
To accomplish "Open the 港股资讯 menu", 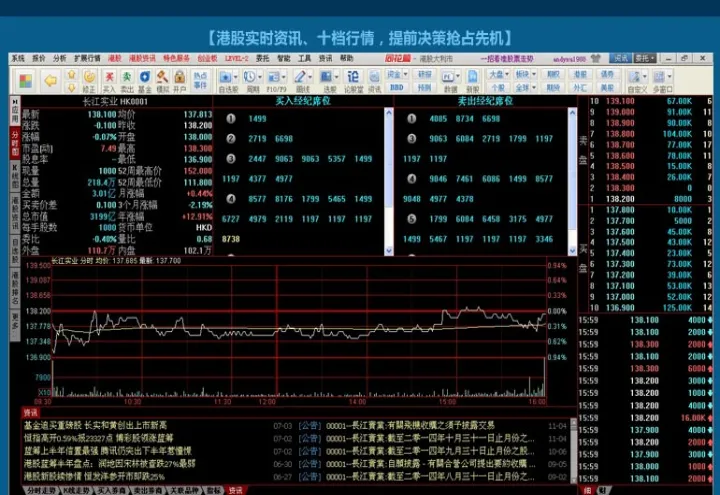I will (x=142, y=58).
